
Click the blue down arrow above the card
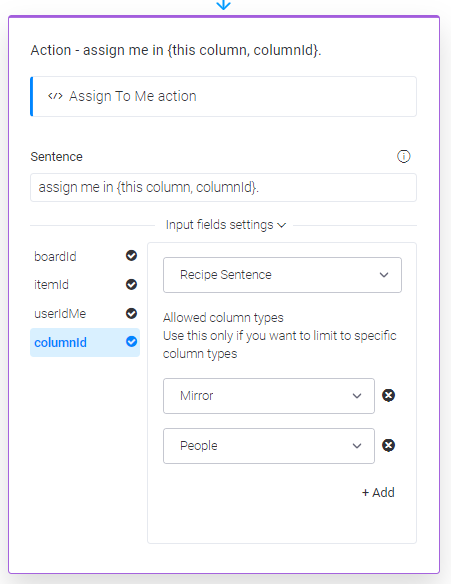[223, 4]
